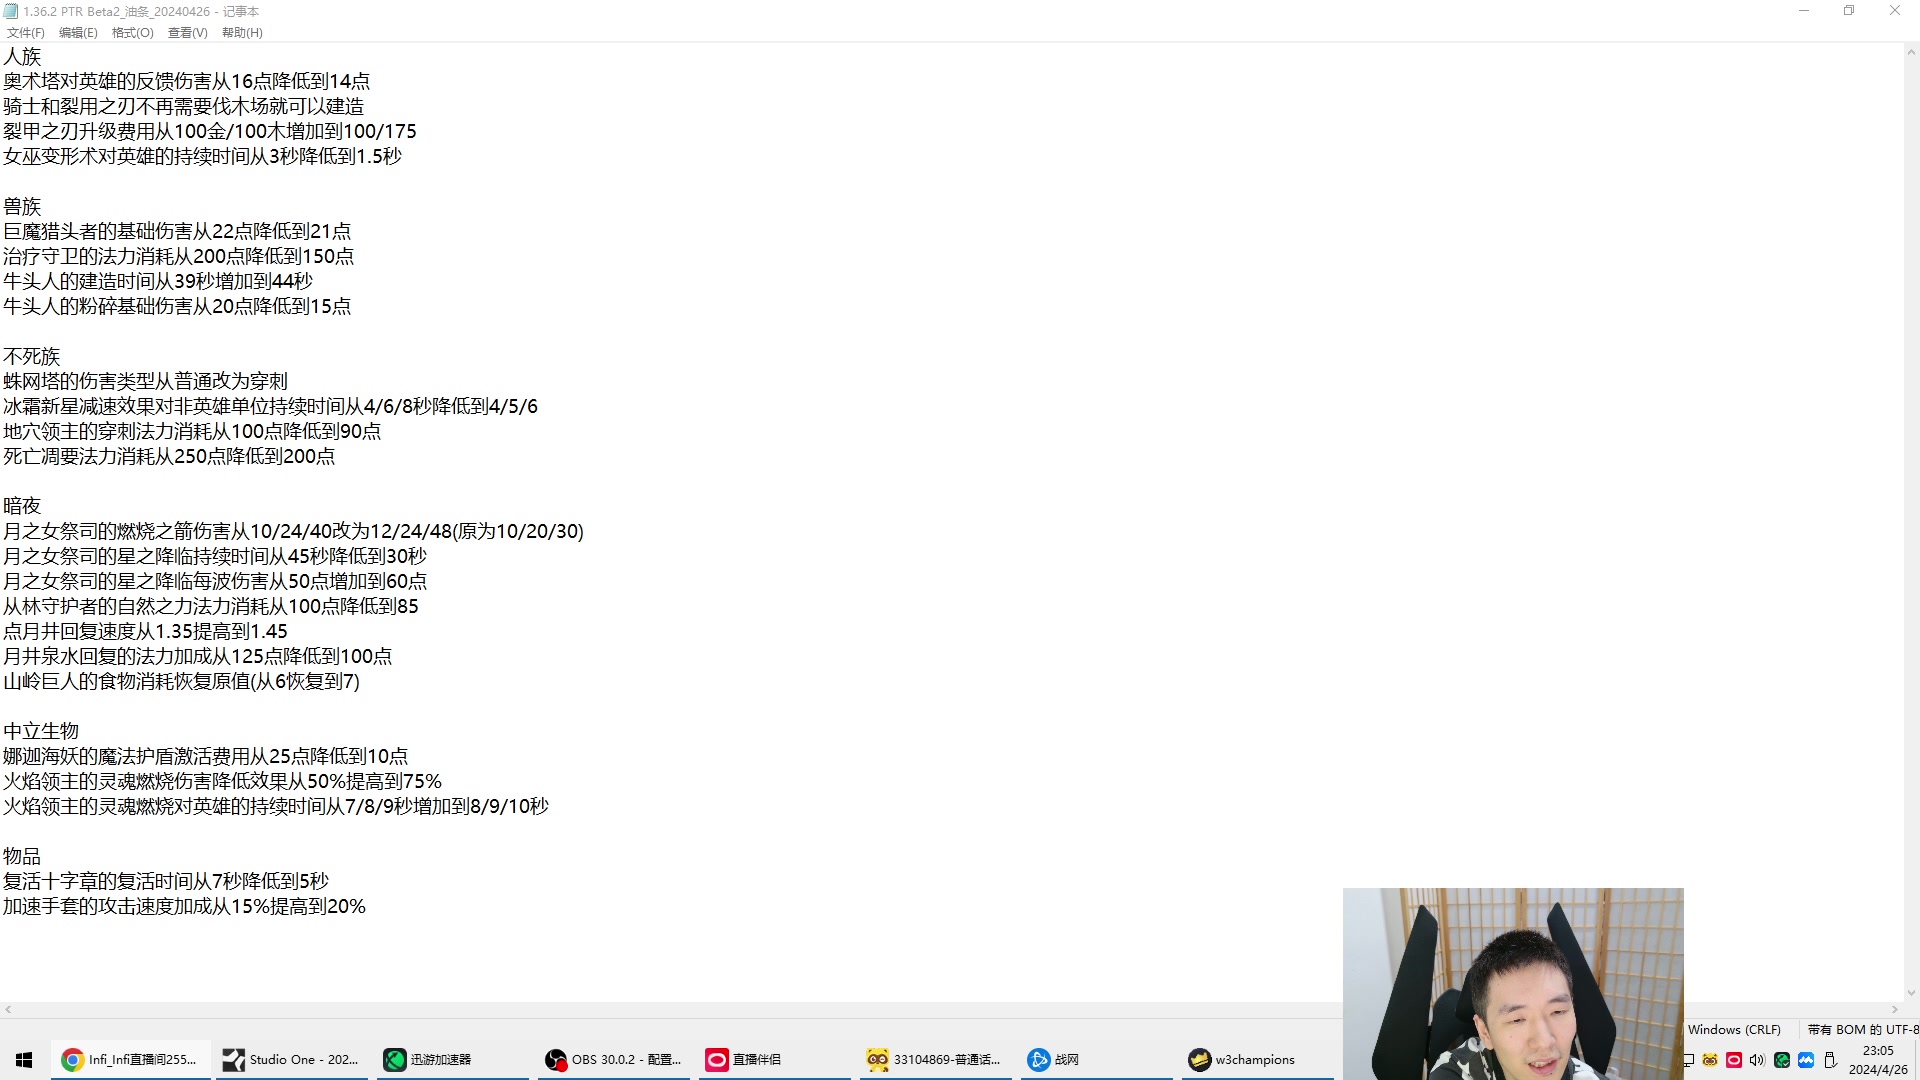
Task: Open the 33104869 voice chat taskbar app
Action: tap(934, 1060)
